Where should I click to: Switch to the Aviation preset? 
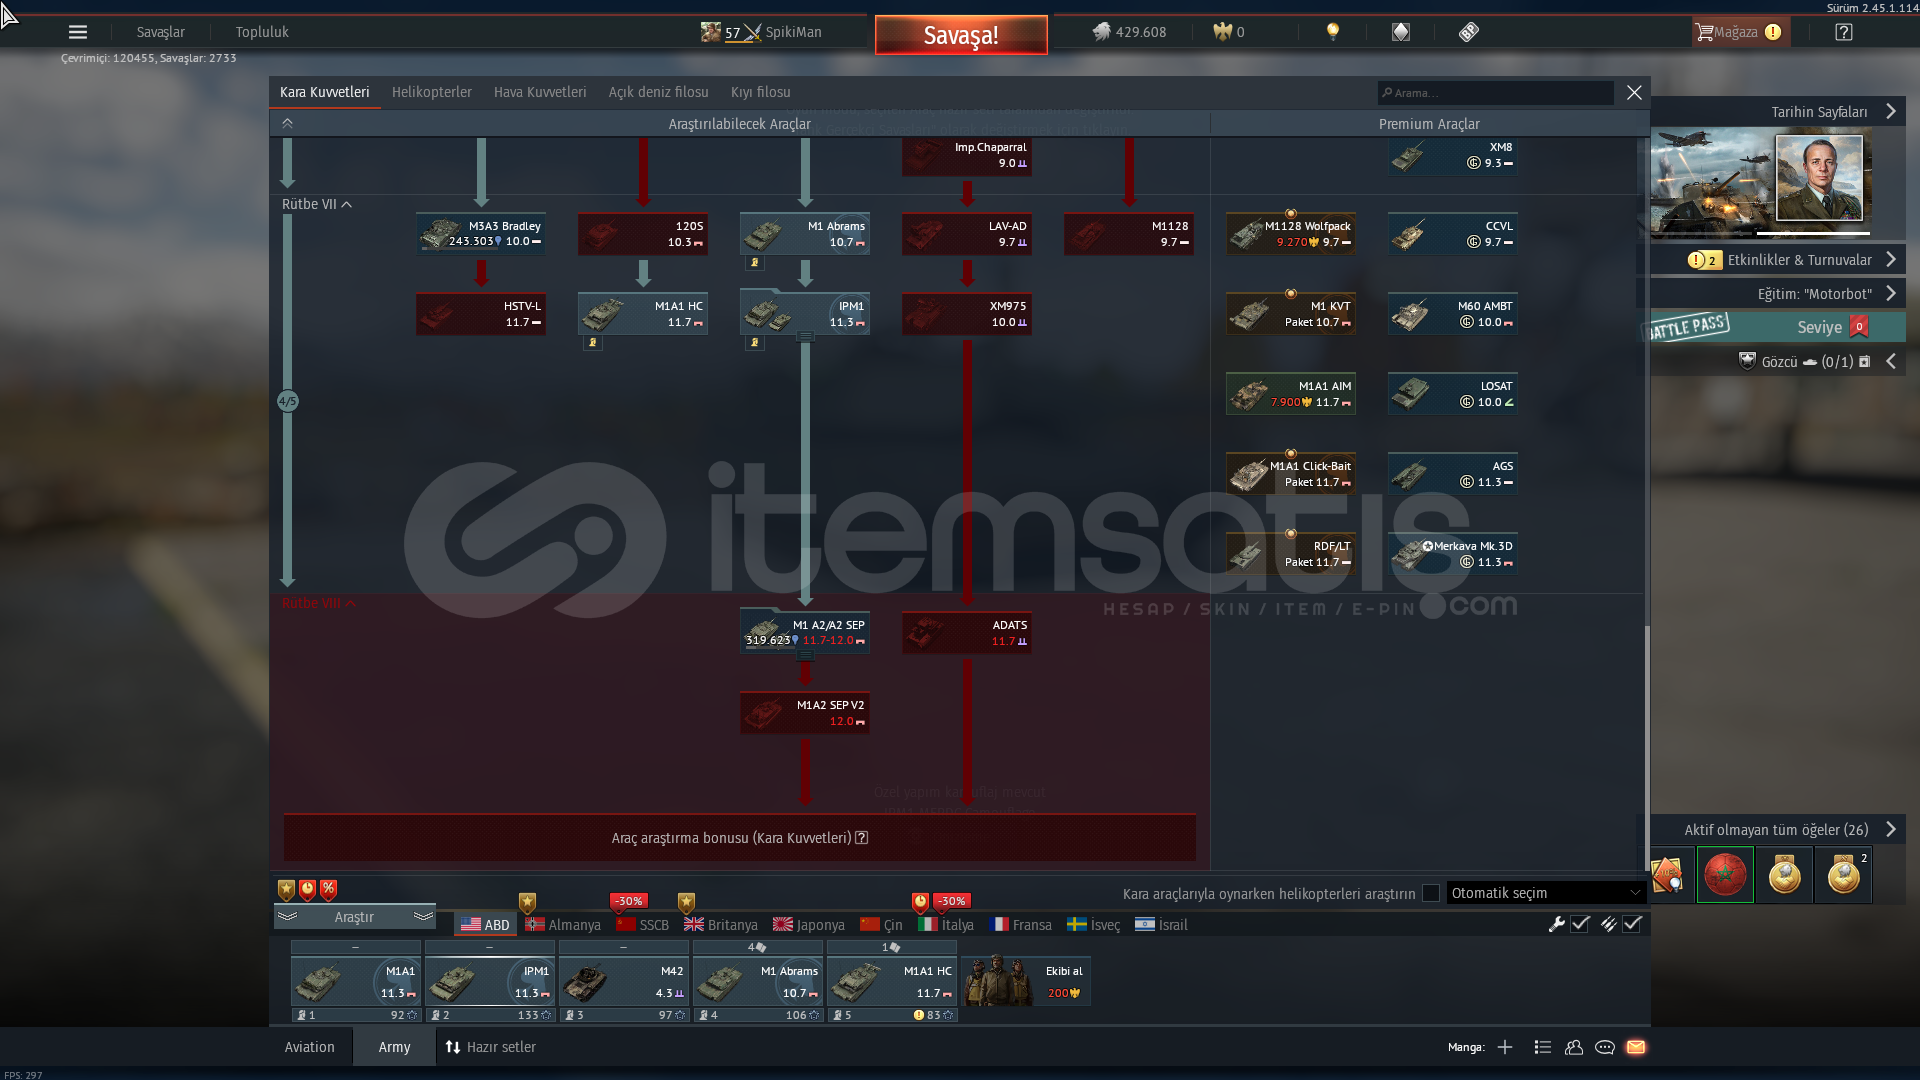310,1047
